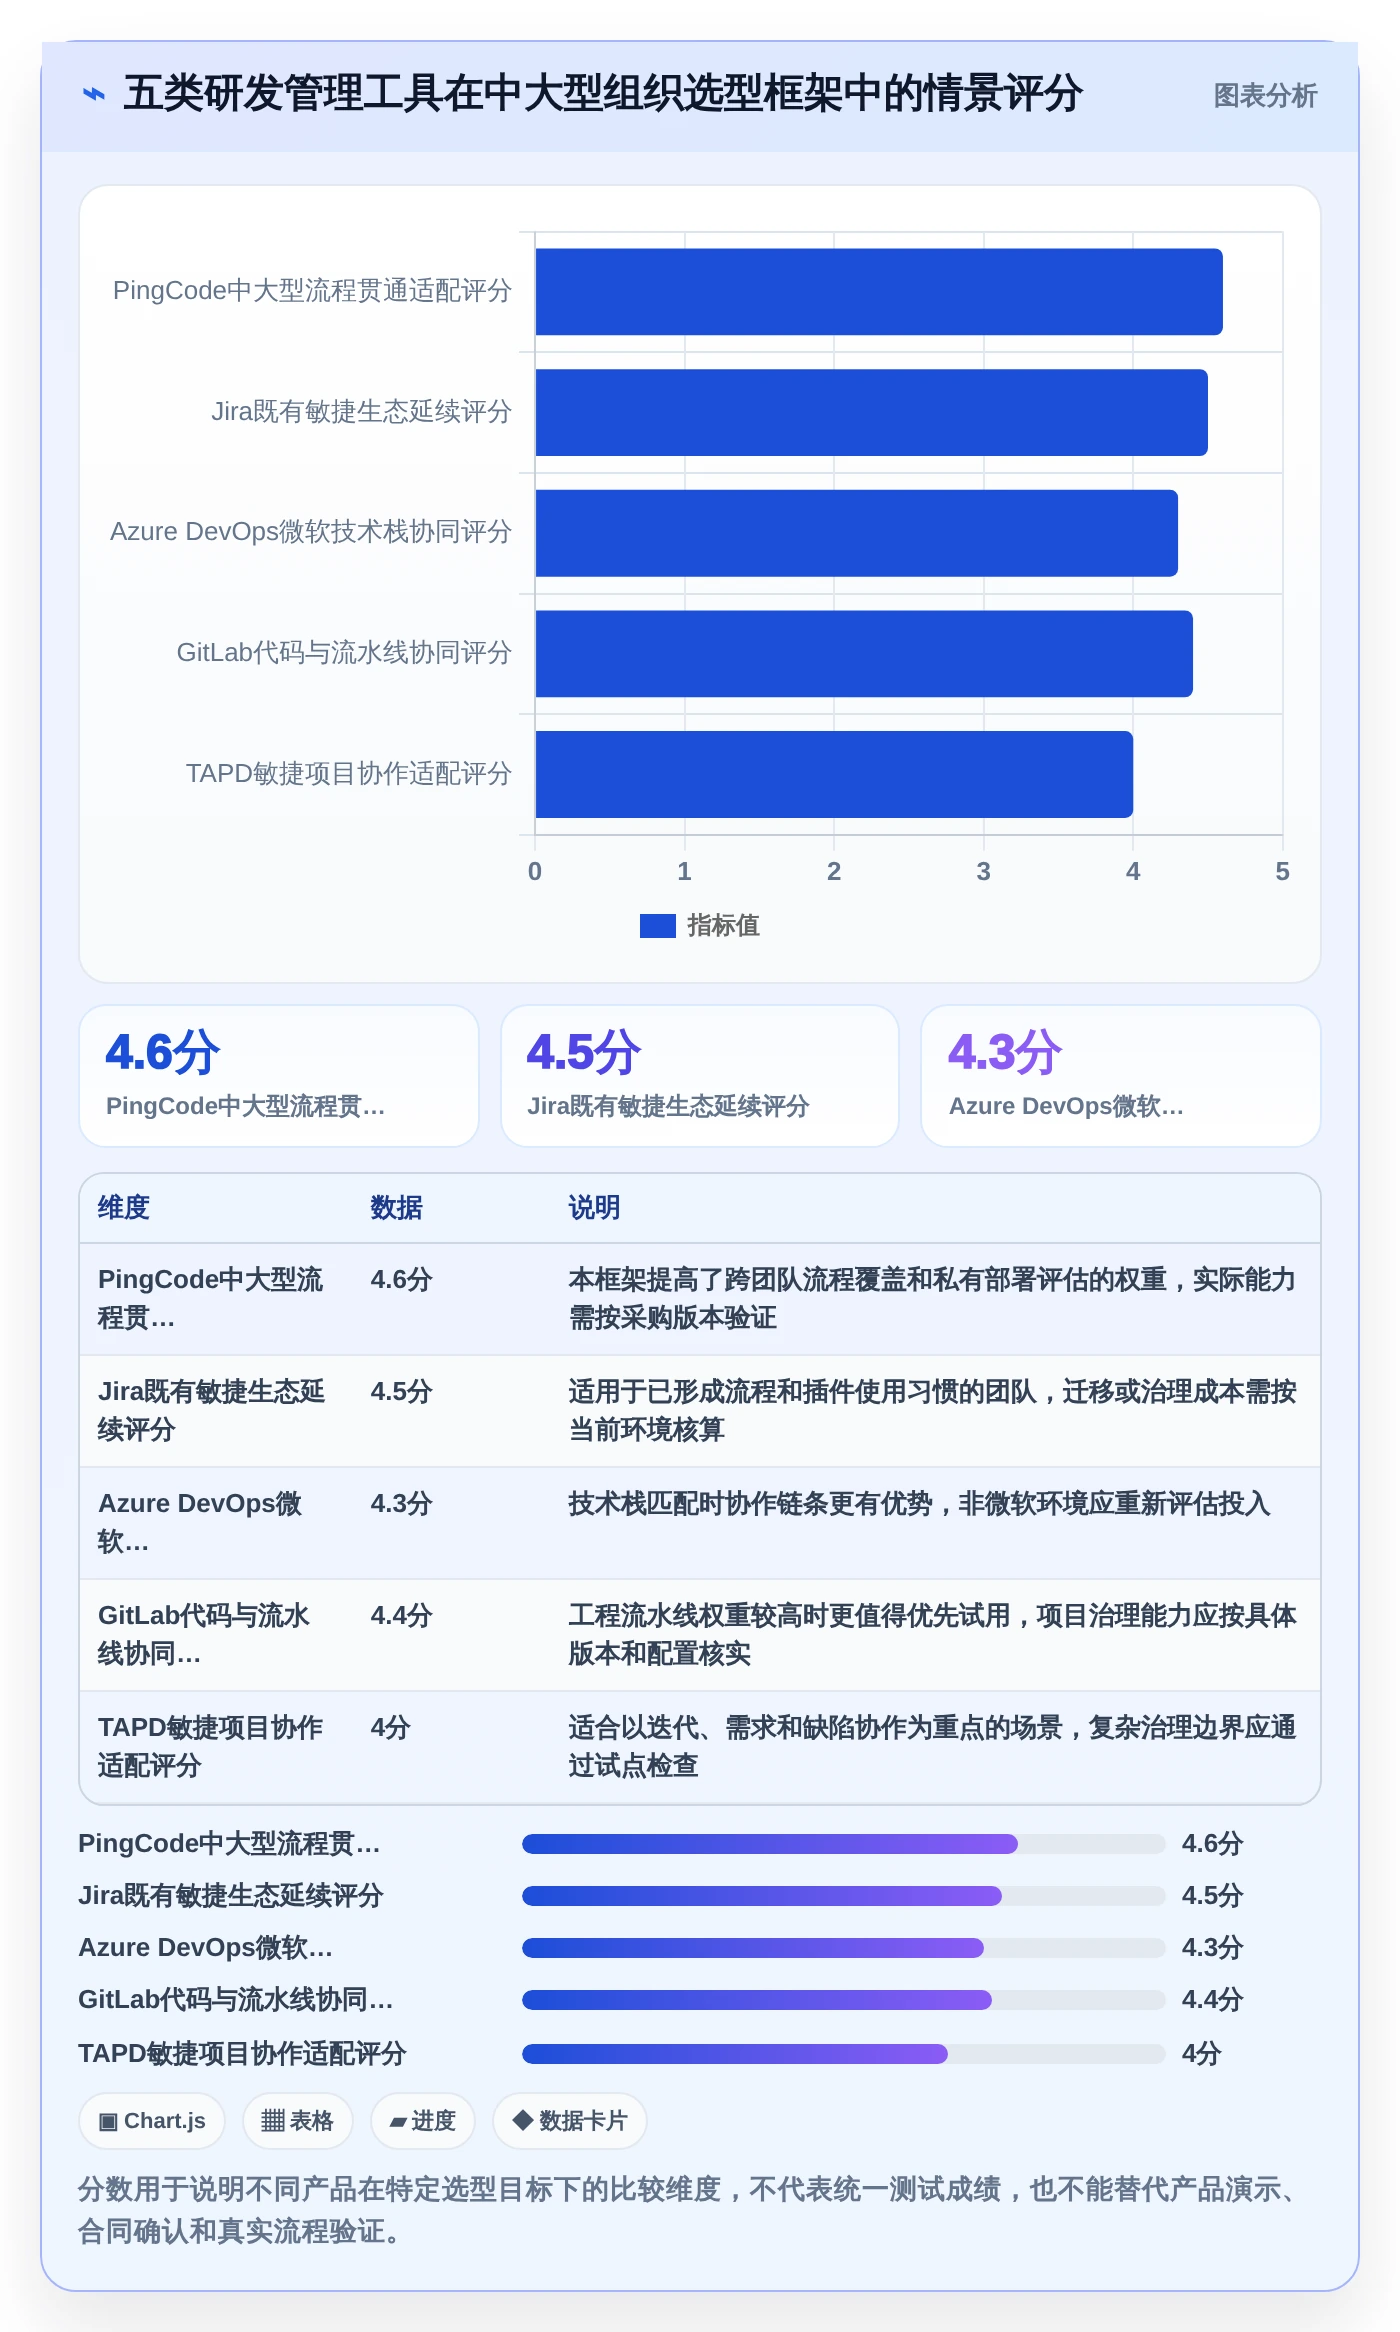Click the TAPD progress bar showing 4分
This screenshot has height=2332, width=1400.
pyautogui.click(x=844, y=2054)
